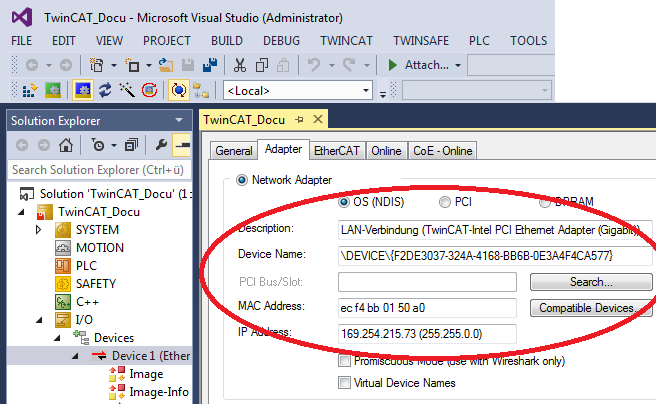Screen dimensions: 656x404
Task: Click the Add New Item icon
Action: (x=132, y=65)
